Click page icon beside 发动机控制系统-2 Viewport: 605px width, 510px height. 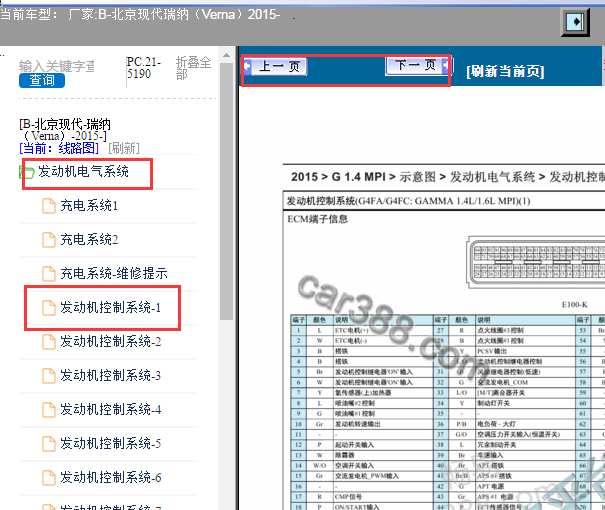[49, 341]
